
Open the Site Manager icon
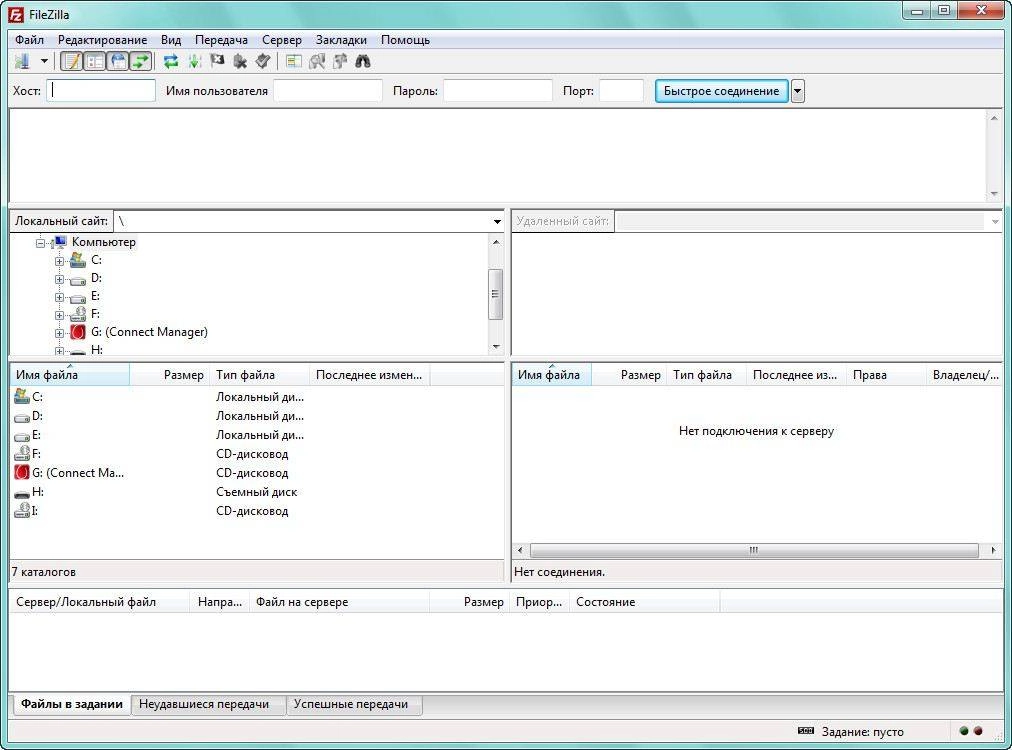point(22,61)
